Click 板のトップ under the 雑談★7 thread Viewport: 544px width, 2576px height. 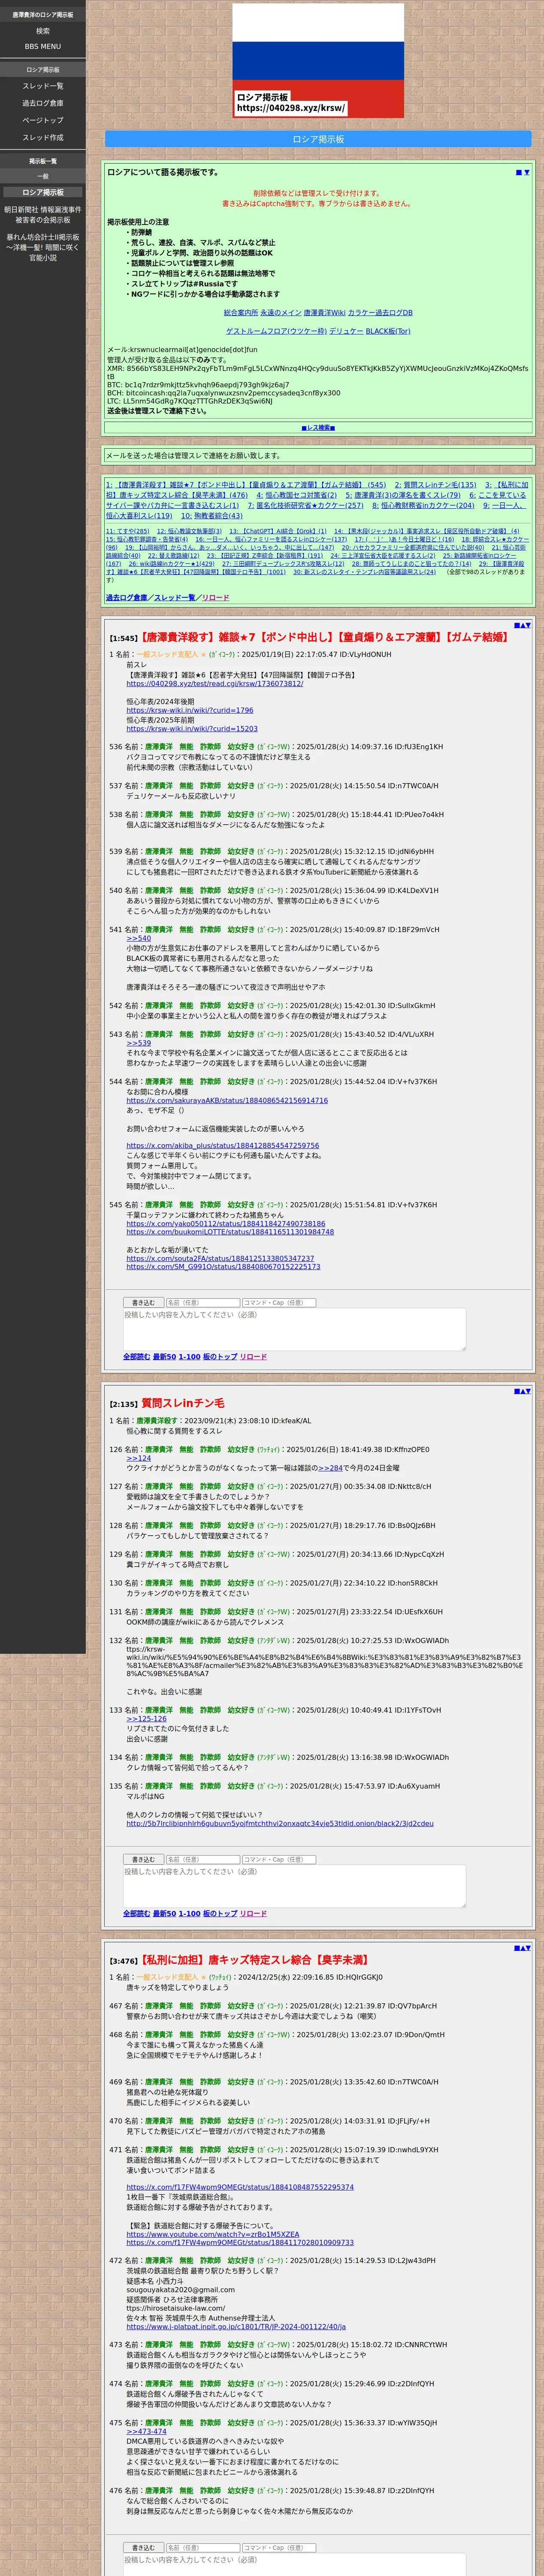[x=220, y=1357]
